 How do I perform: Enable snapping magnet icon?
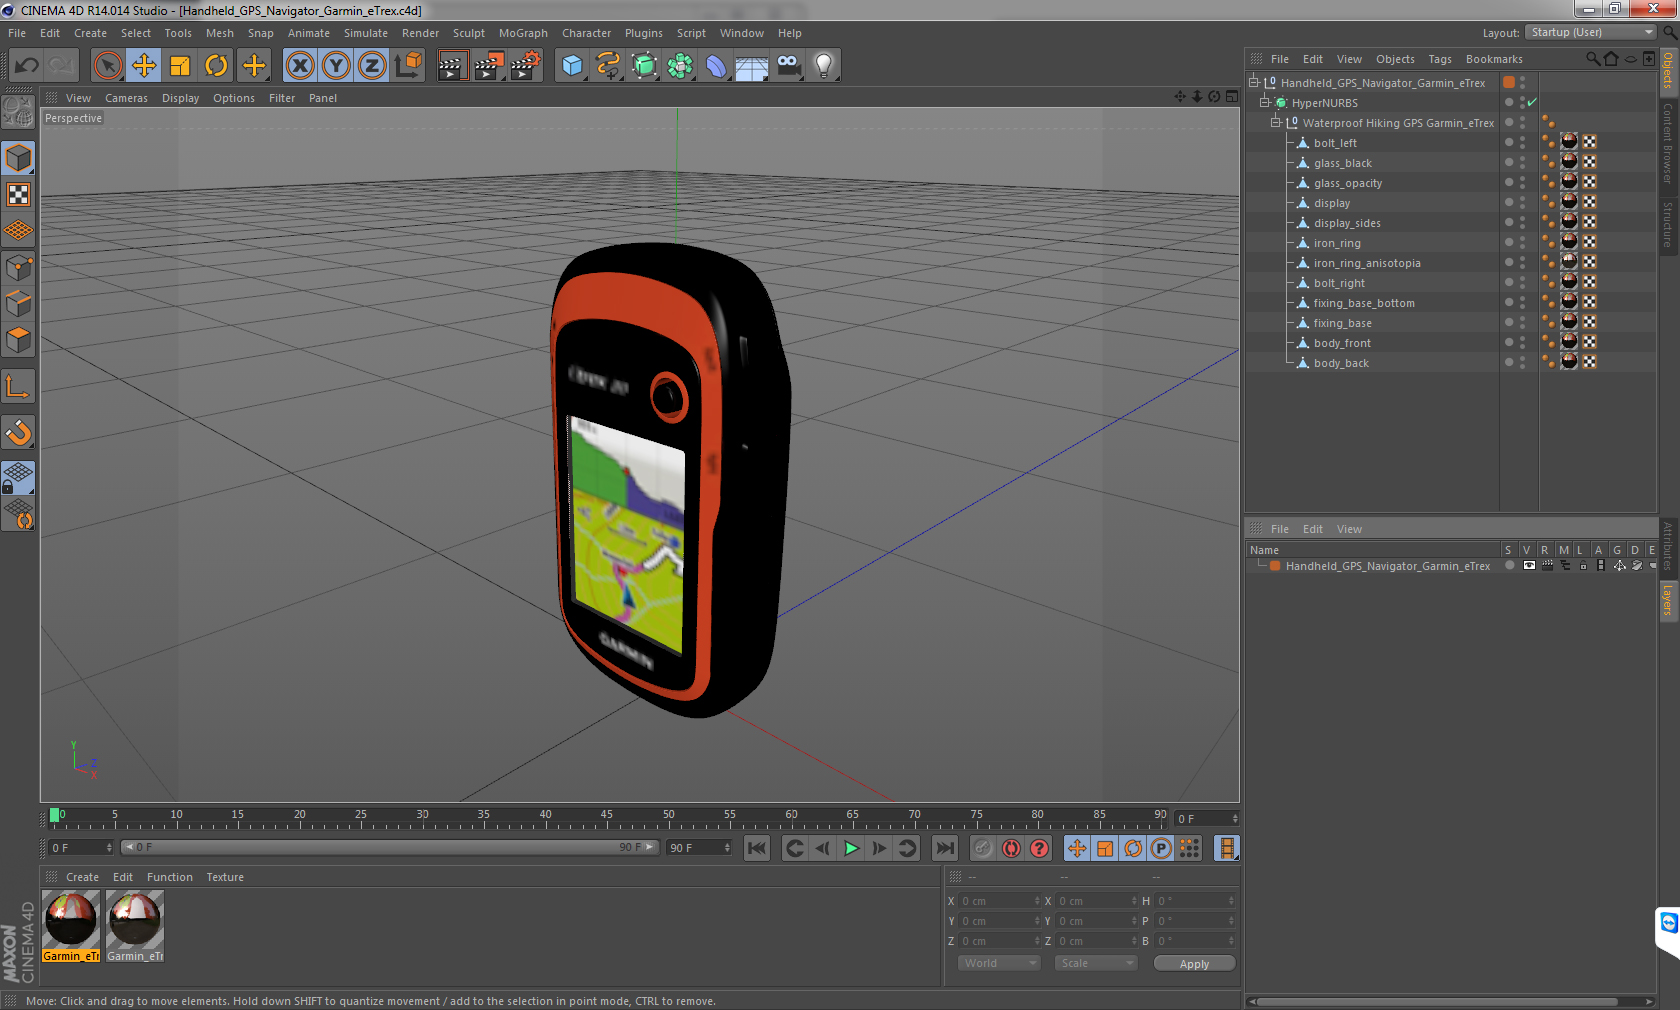19,432
